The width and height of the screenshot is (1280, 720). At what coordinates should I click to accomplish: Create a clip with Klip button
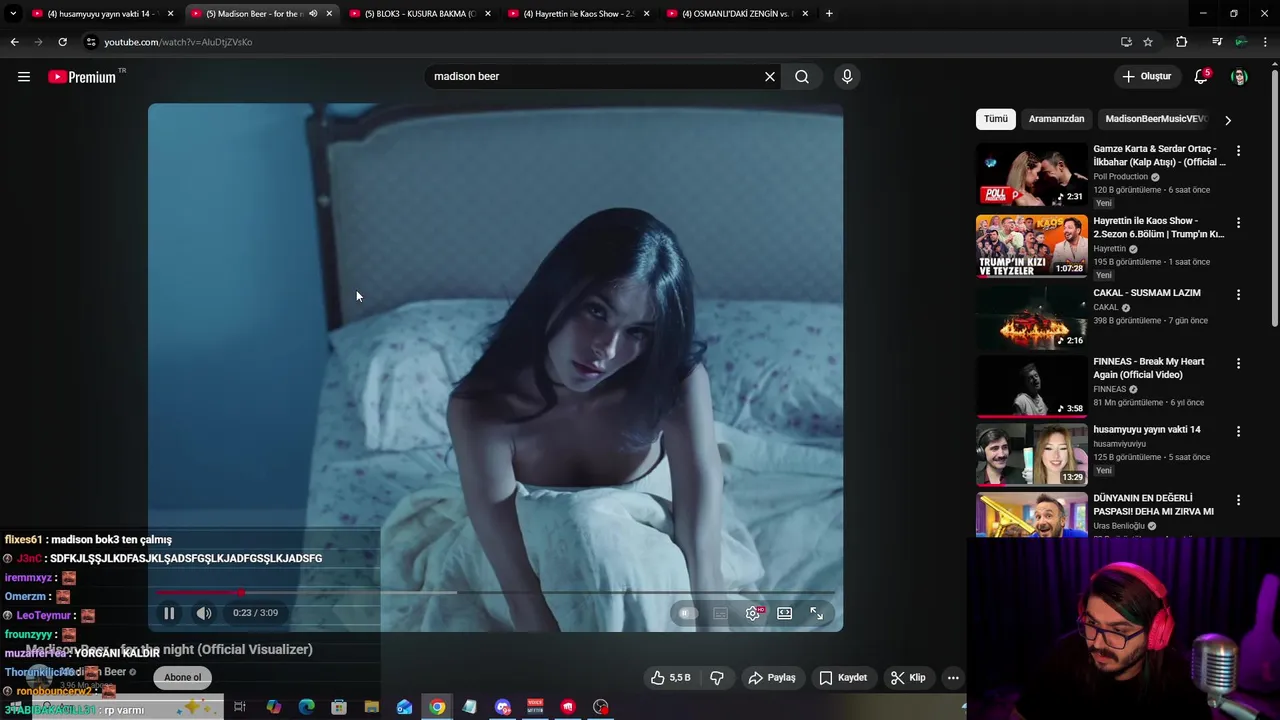[908, 678]
